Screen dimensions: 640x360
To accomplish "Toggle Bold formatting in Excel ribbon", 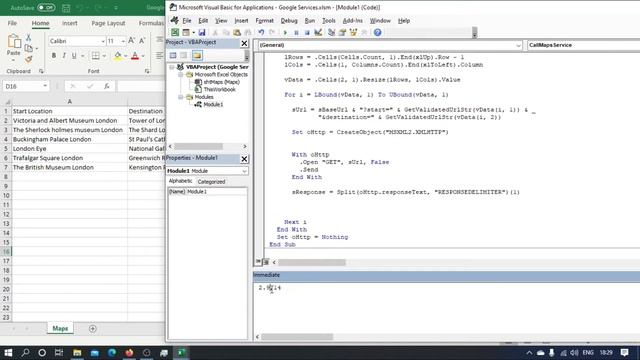I will [x=53, y=56].
